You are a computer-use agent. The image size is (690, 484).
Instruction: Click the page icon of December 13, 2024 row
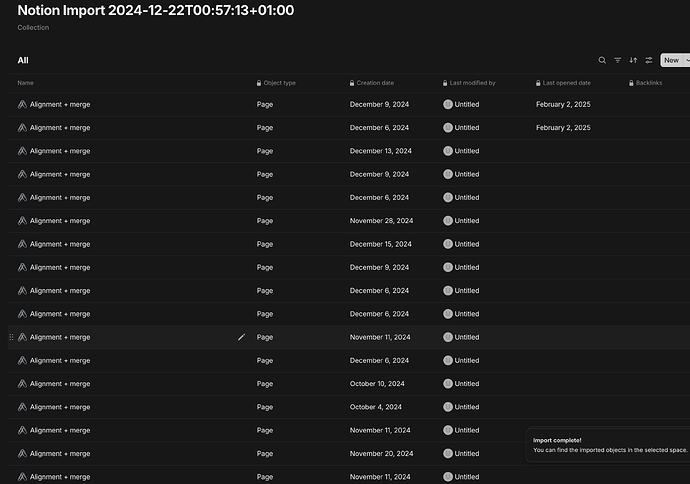click(x=22, y=151)
